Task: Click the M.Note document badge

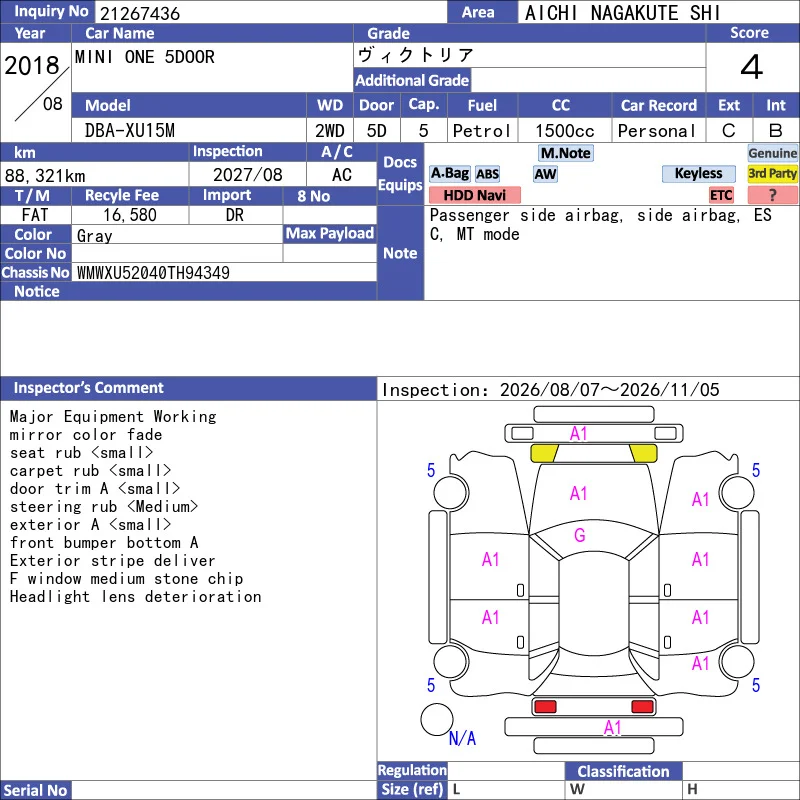Action: (566, 153)
